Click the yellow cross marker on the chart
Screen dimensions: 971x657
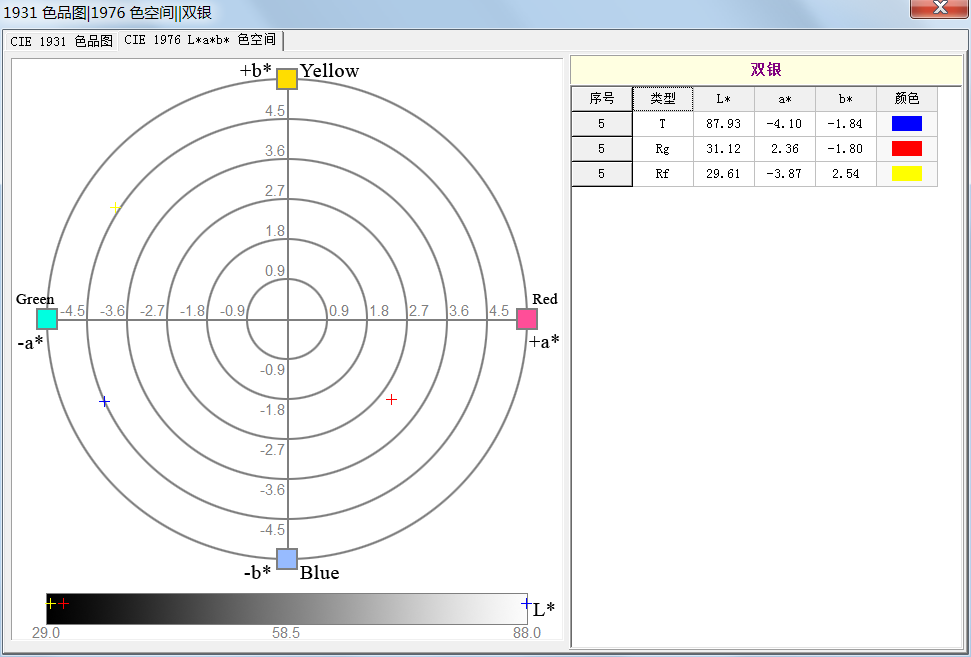[115, 207]
